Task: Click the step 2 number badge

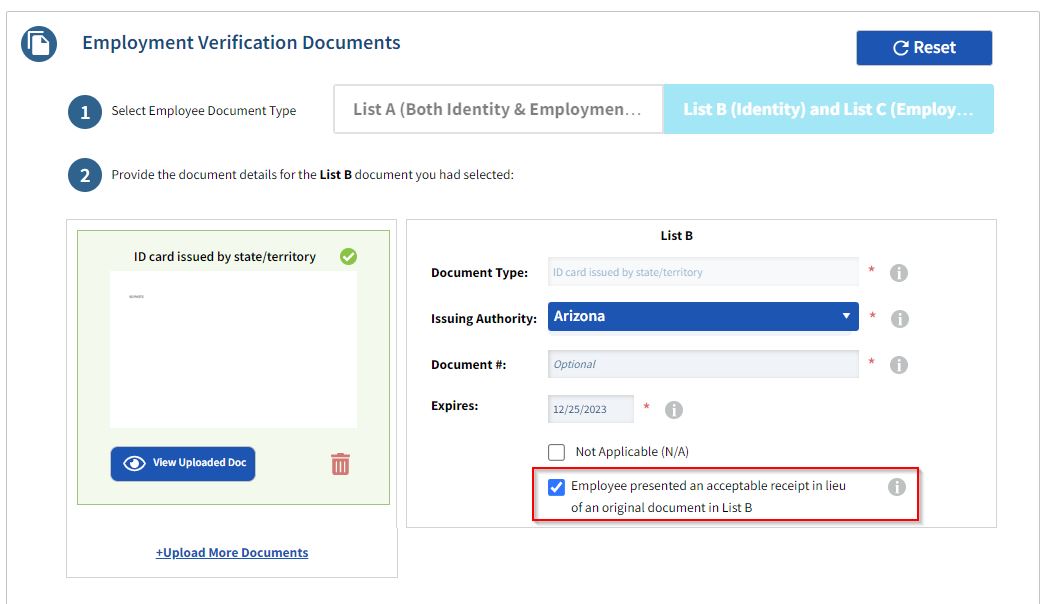Action: [85, 176]
